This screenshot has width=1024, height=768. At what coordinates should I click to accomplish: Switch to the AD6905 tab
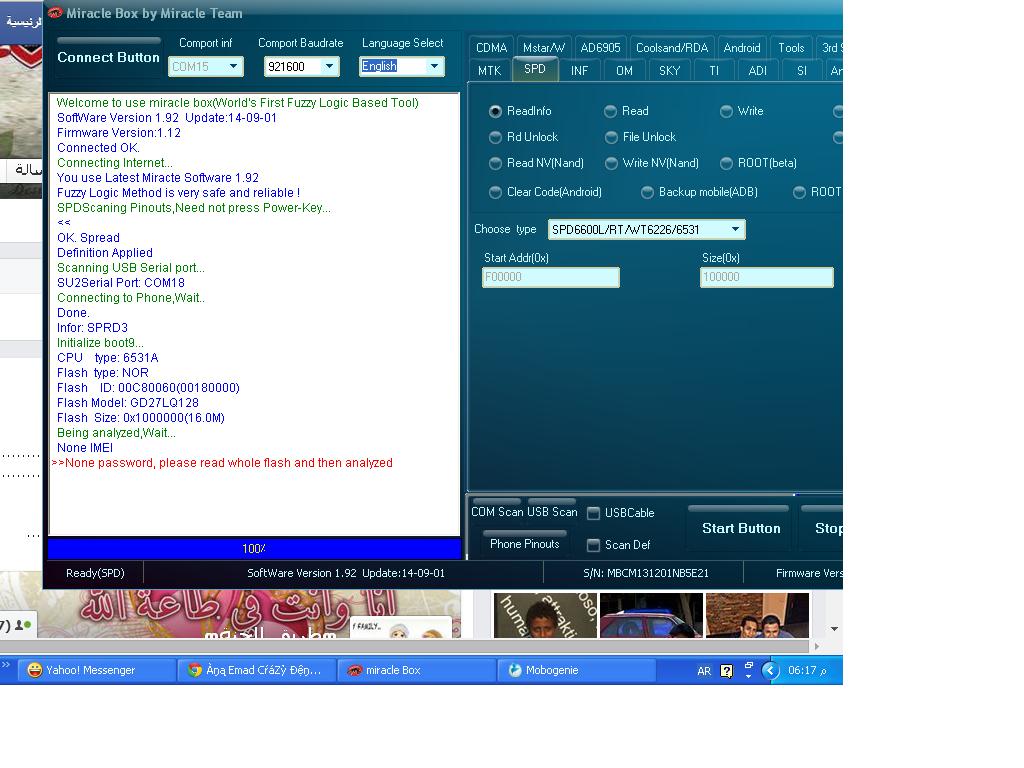tap(600, 48)
